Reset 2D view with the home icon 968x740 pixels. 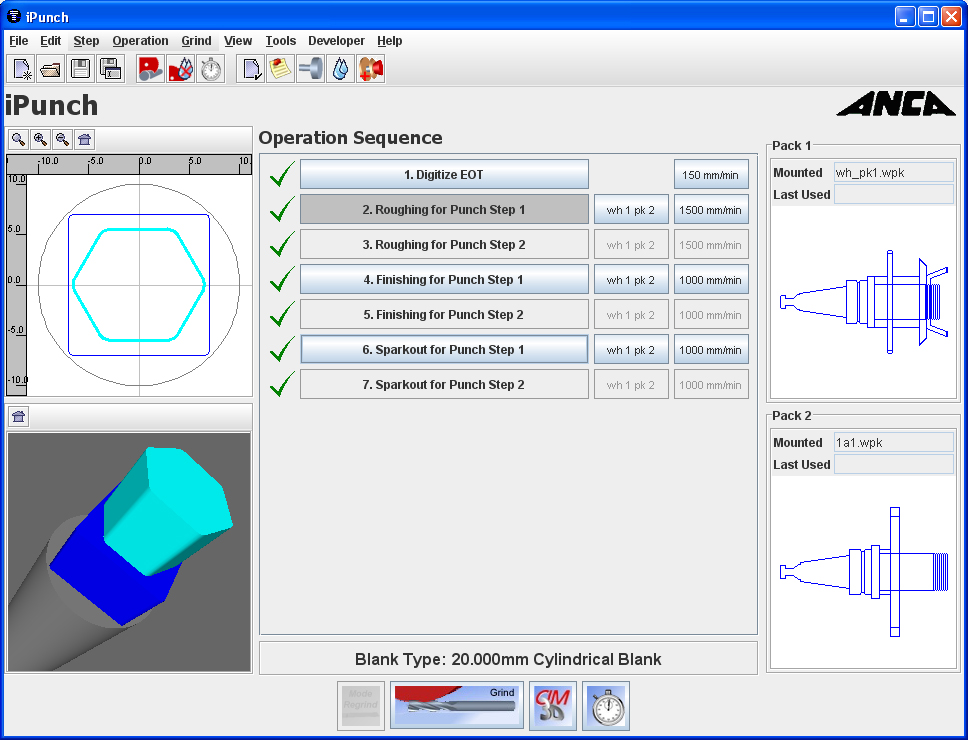tap(85, 139)
